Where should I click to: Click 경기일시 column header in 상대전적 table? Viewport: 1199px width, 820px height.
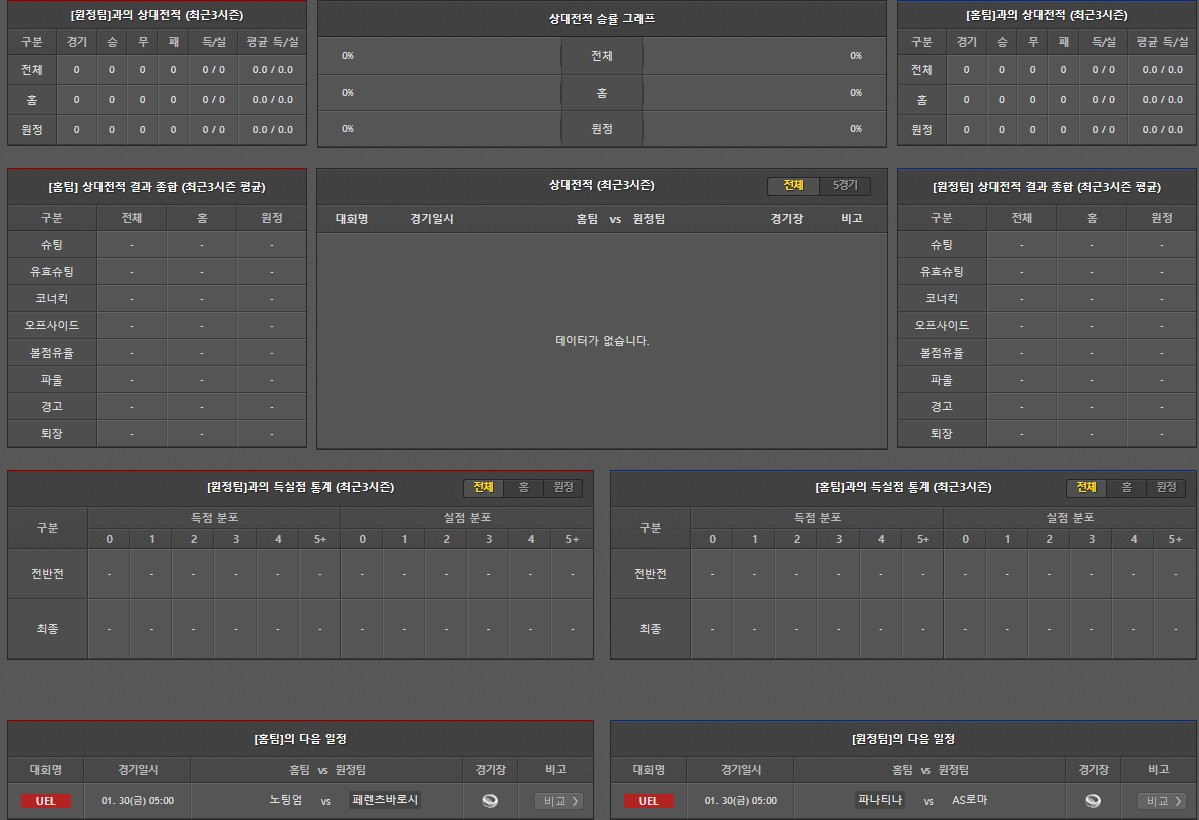tap(431, 219)
